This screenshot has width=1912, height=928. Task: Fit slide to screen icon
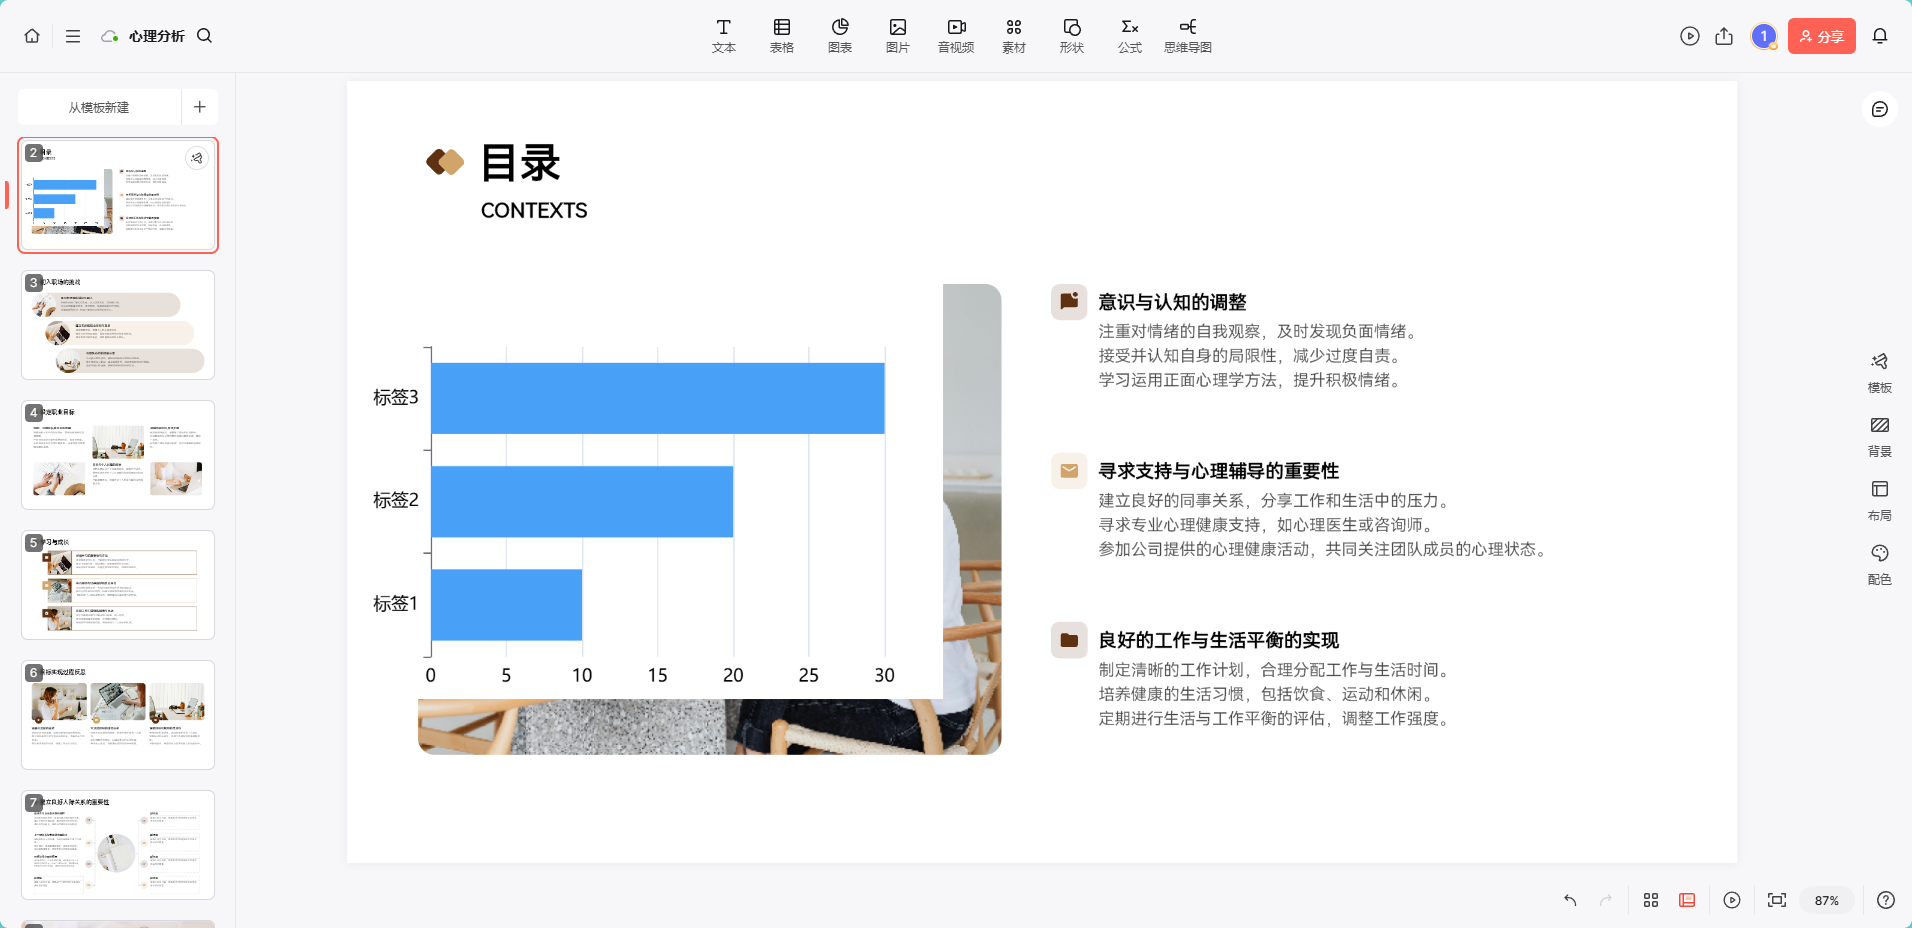click(x=1777, y=900)
